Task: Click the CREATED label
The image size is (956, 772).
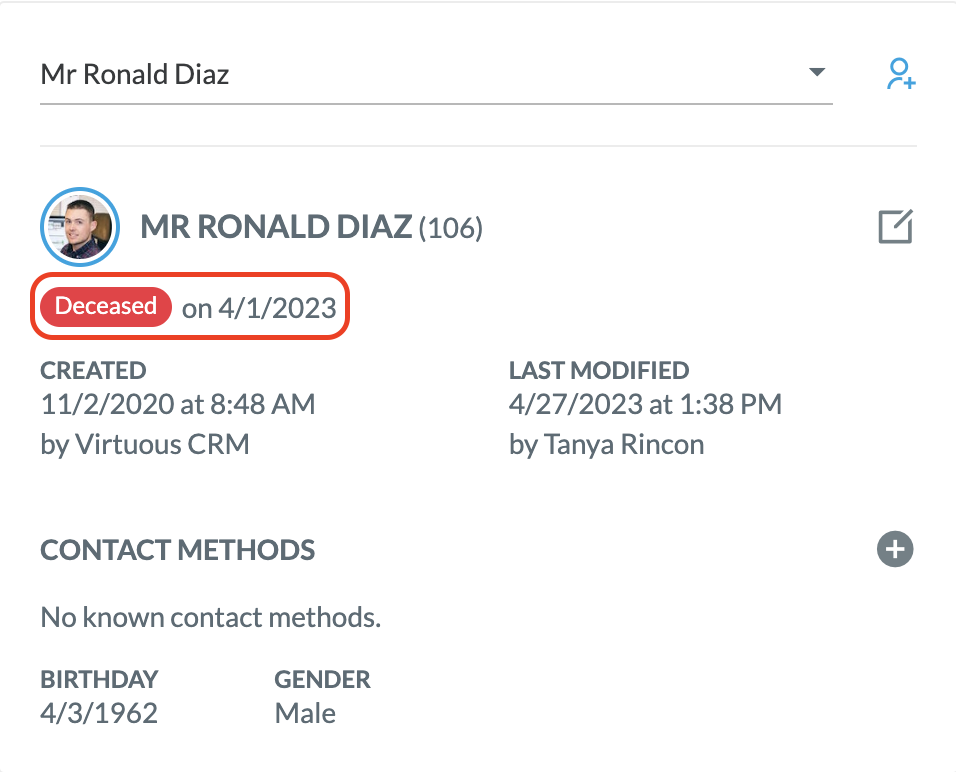Action: pyautogui.click(x=93, y=370)
